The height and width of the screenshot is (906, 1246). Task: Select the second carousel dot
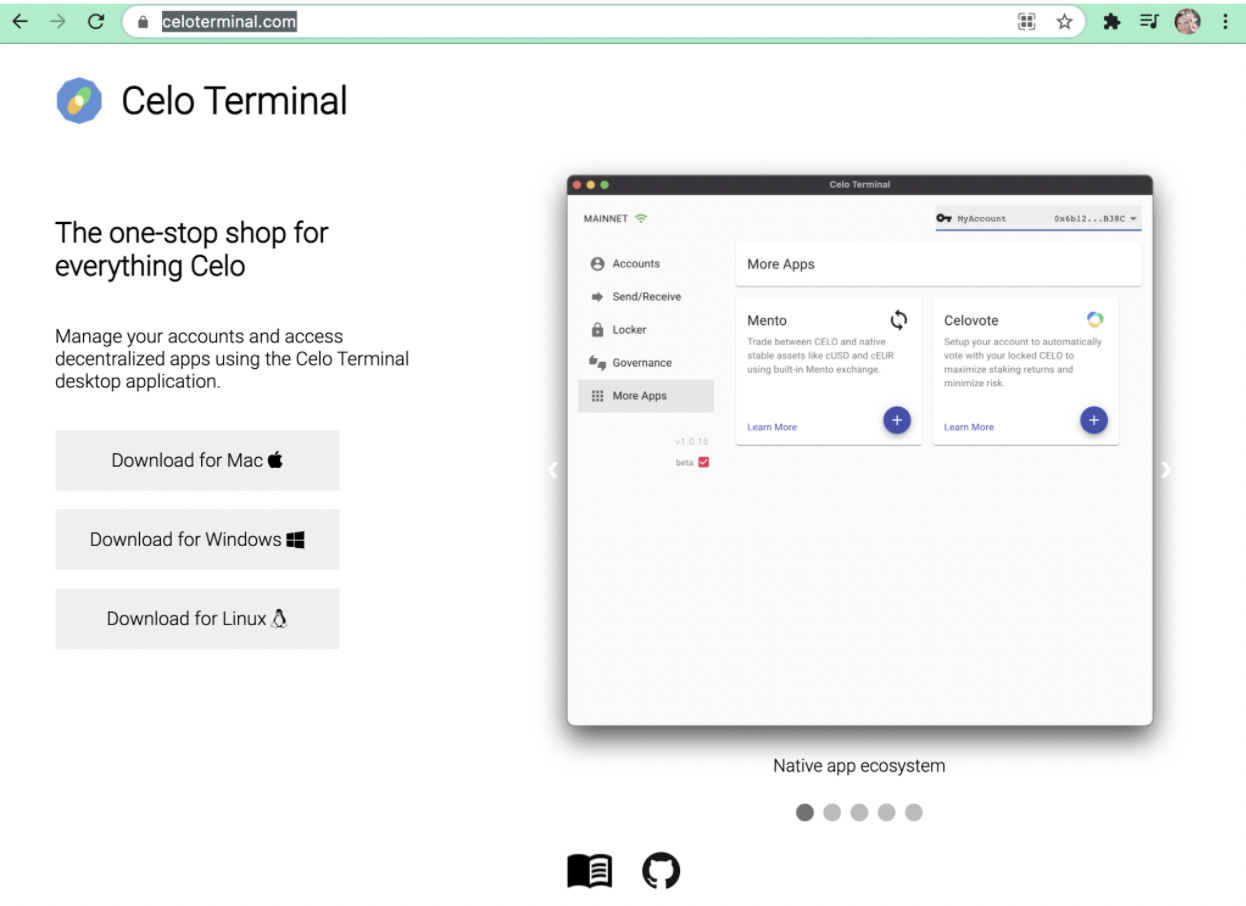pyautogui.click(x=832, y=812)
